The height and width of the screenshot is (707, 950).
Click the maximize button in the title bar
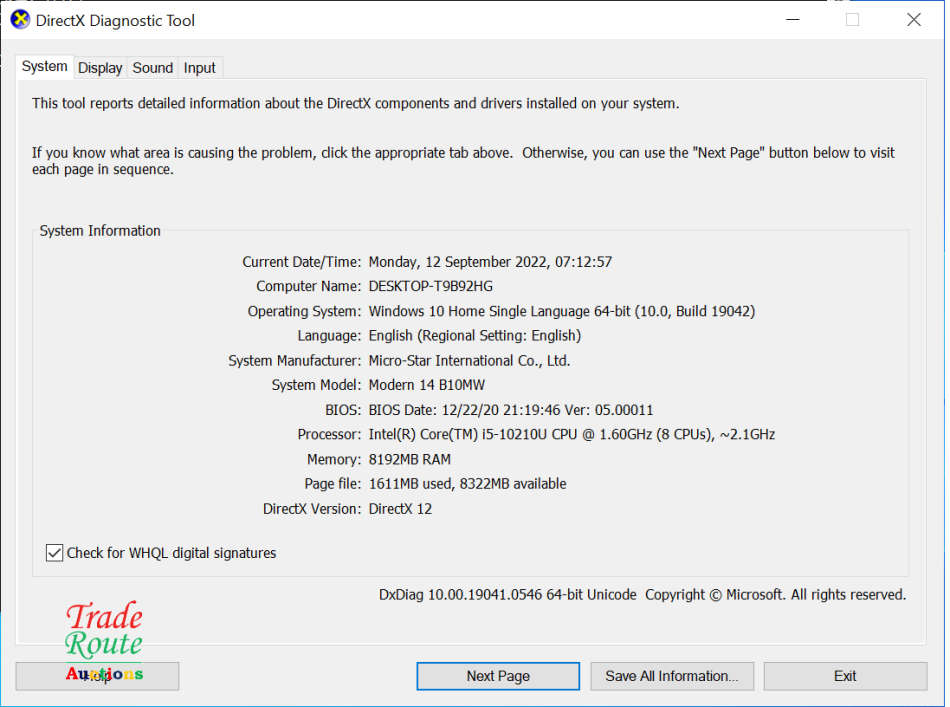pyautogui.click(x=852, y=19)
